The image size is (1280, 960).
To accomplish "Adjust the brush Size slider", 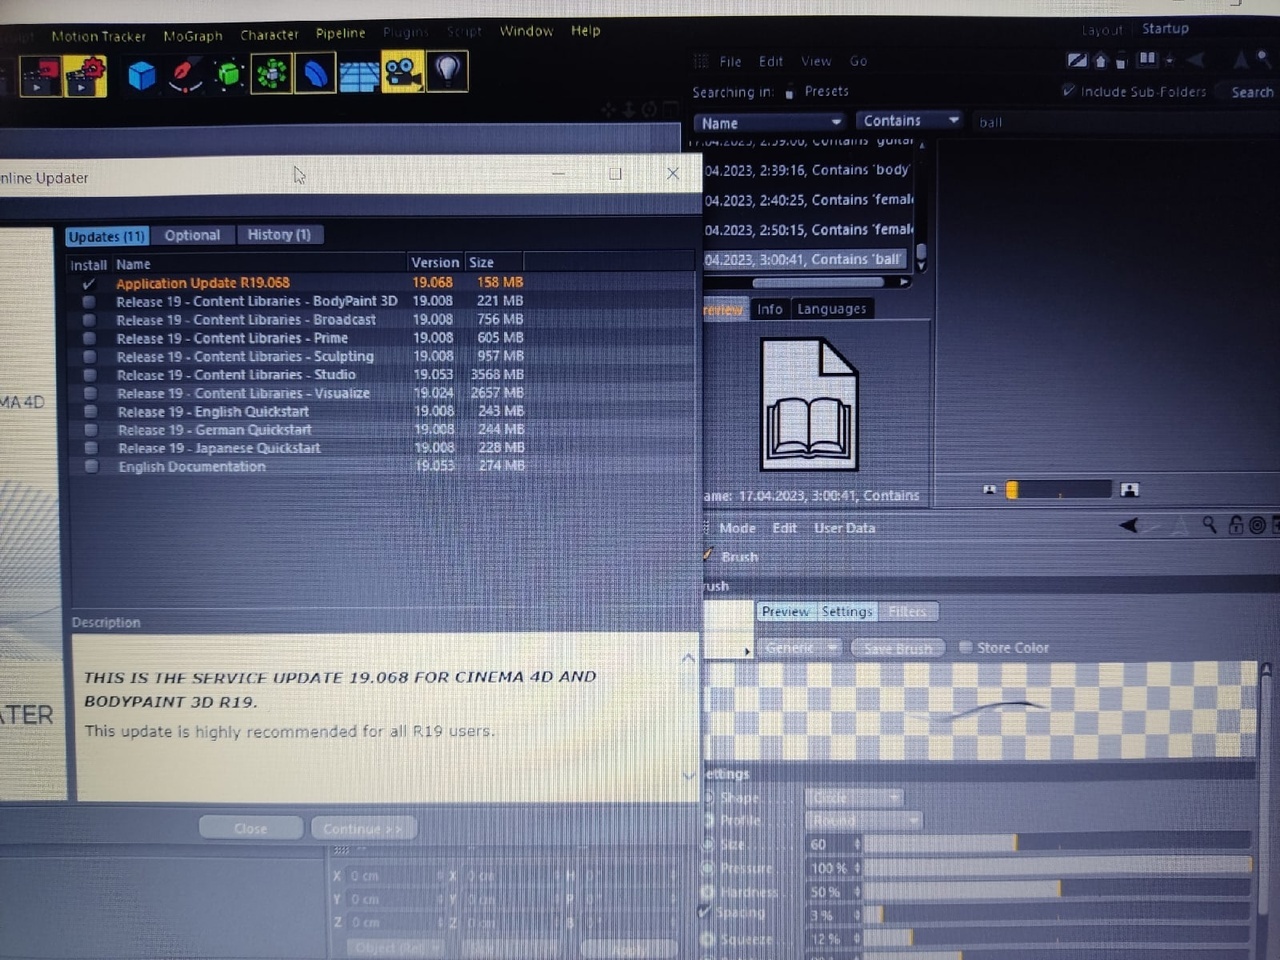I will point(1058,843).
